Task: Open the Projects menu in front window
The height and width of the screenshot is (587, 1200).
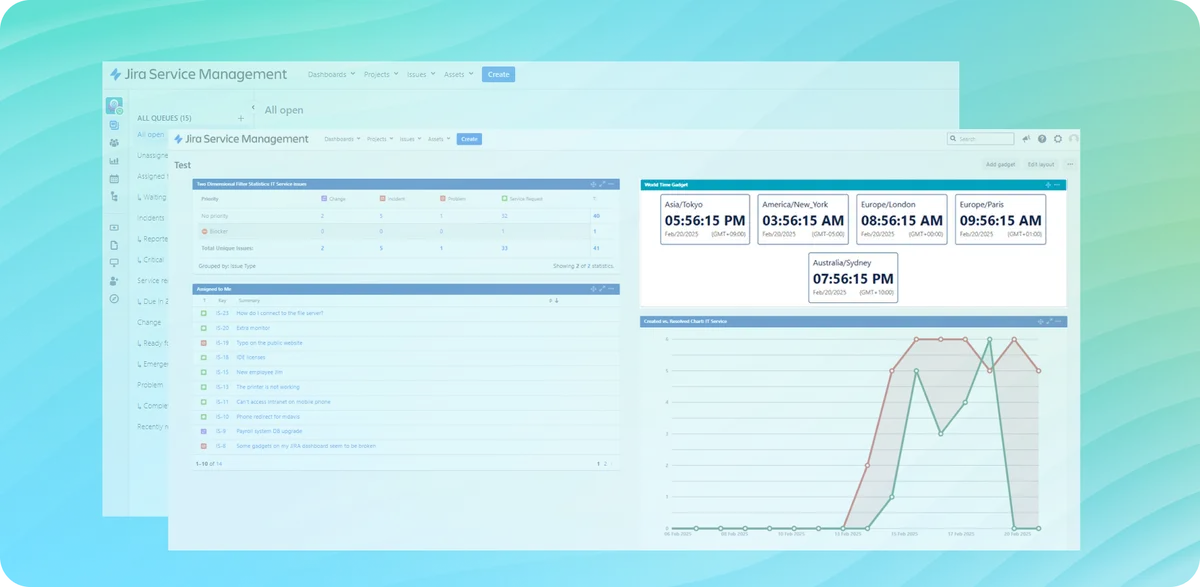Action: point(380,139)
